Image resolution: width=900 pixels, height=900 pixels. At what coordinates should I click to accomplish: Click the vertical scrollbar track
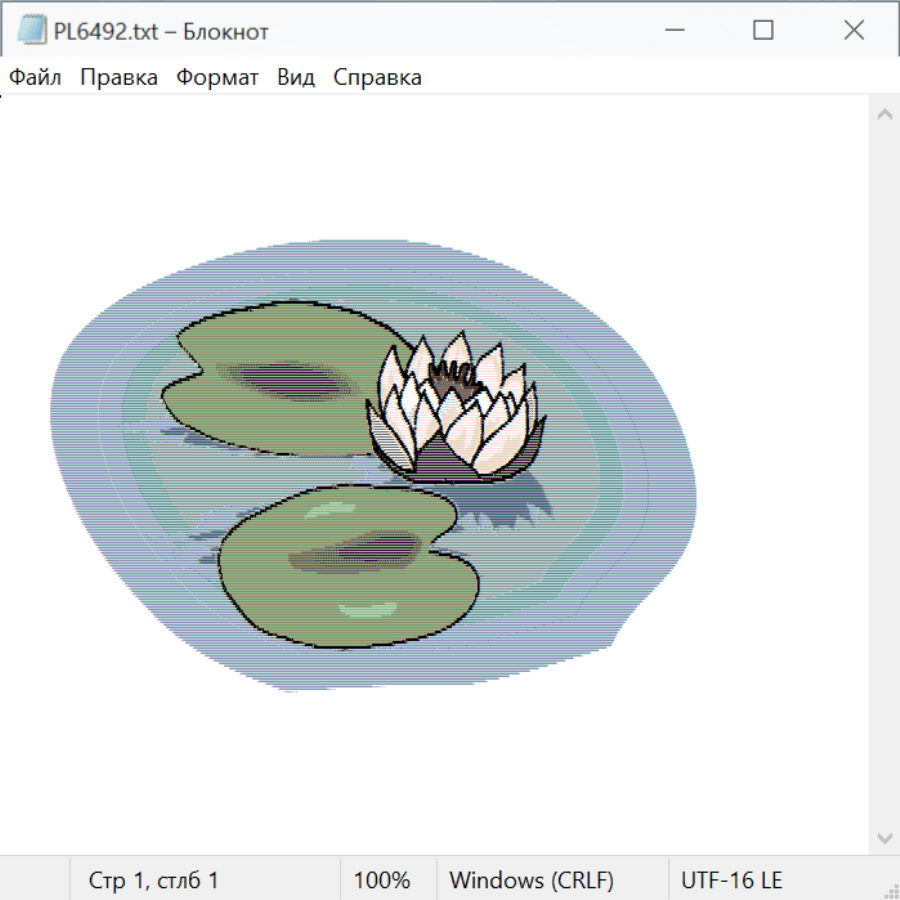pos(884,476)
